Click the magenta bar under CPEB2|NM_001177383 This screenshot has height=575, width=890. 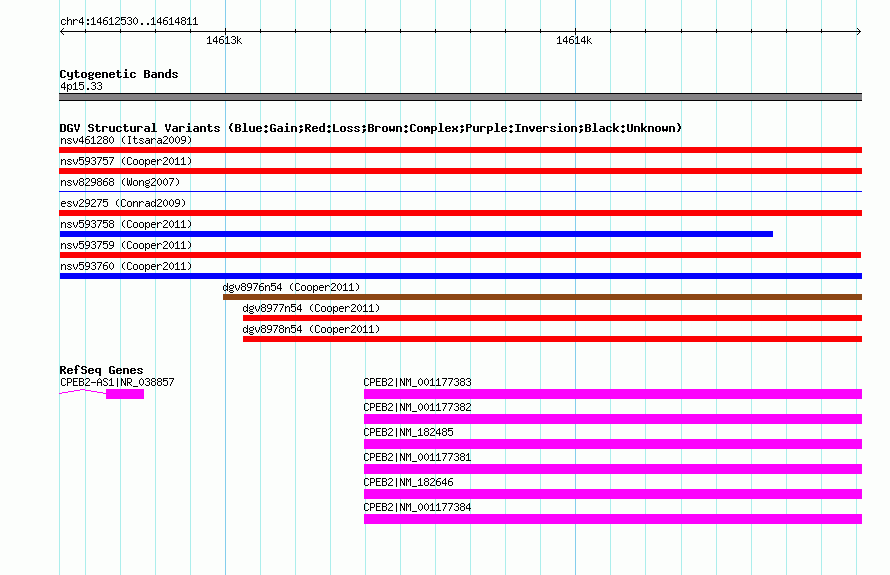pyautogui.click(x=612, y=394)
